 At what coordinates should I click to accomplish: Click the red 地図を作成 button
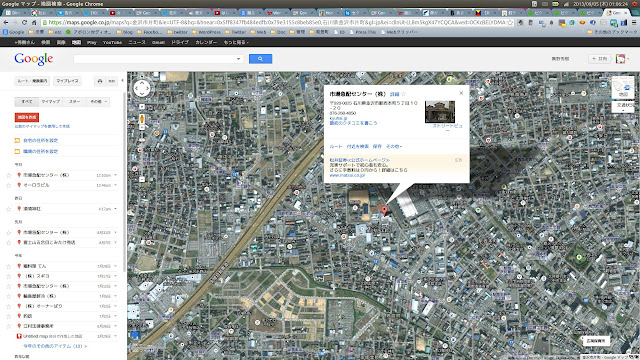[x=27, y=117]
